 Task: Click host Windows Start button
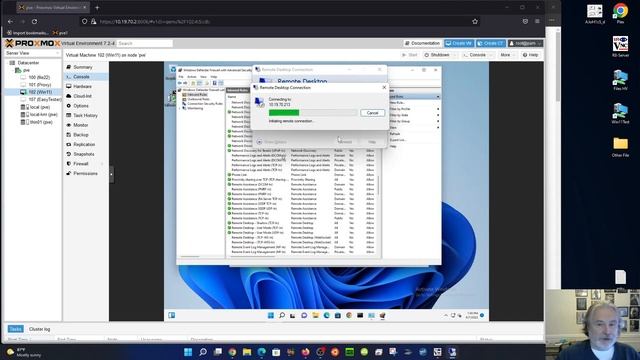tap(188, 352)
